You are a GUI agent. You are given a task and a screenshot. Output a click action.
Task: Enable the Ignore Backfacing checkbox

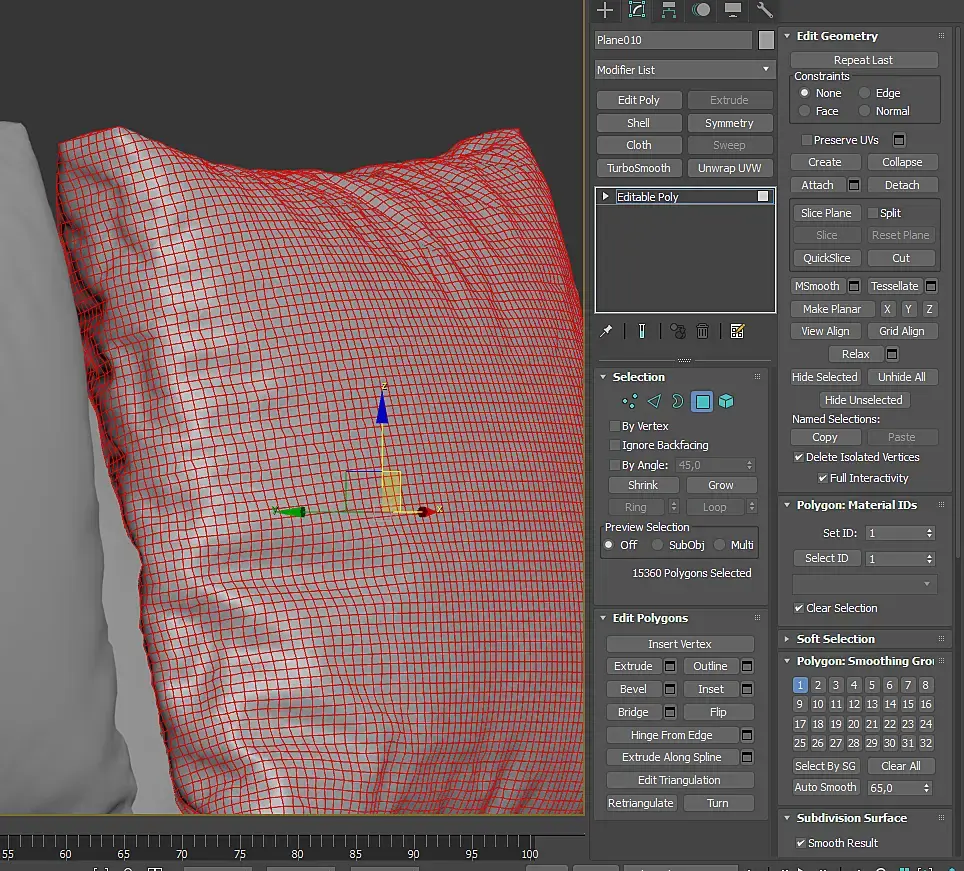(614, 444)
